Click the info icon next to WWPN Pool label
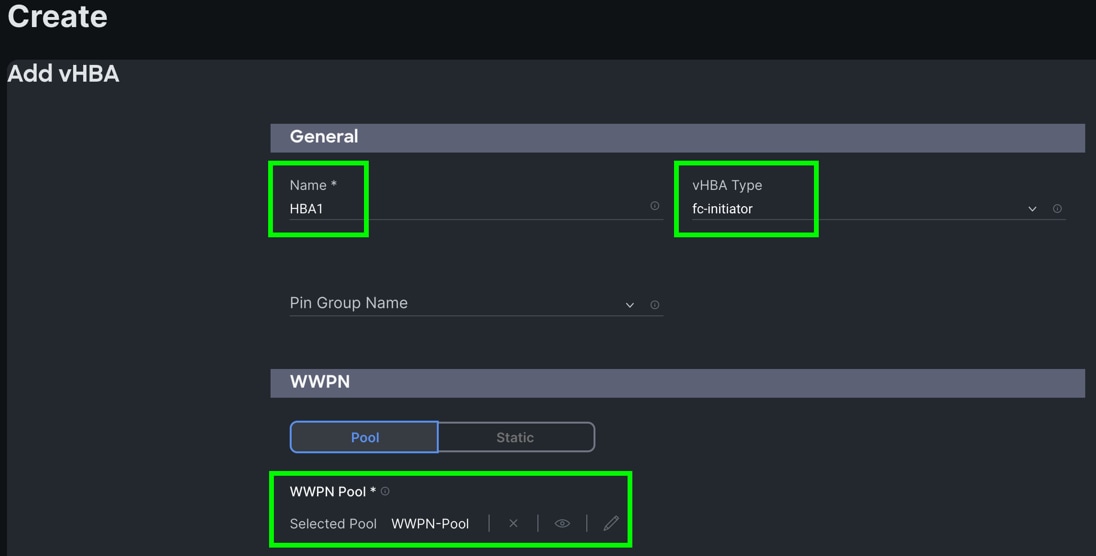The width and height of the screenshot is (1096, 556). 385,492
